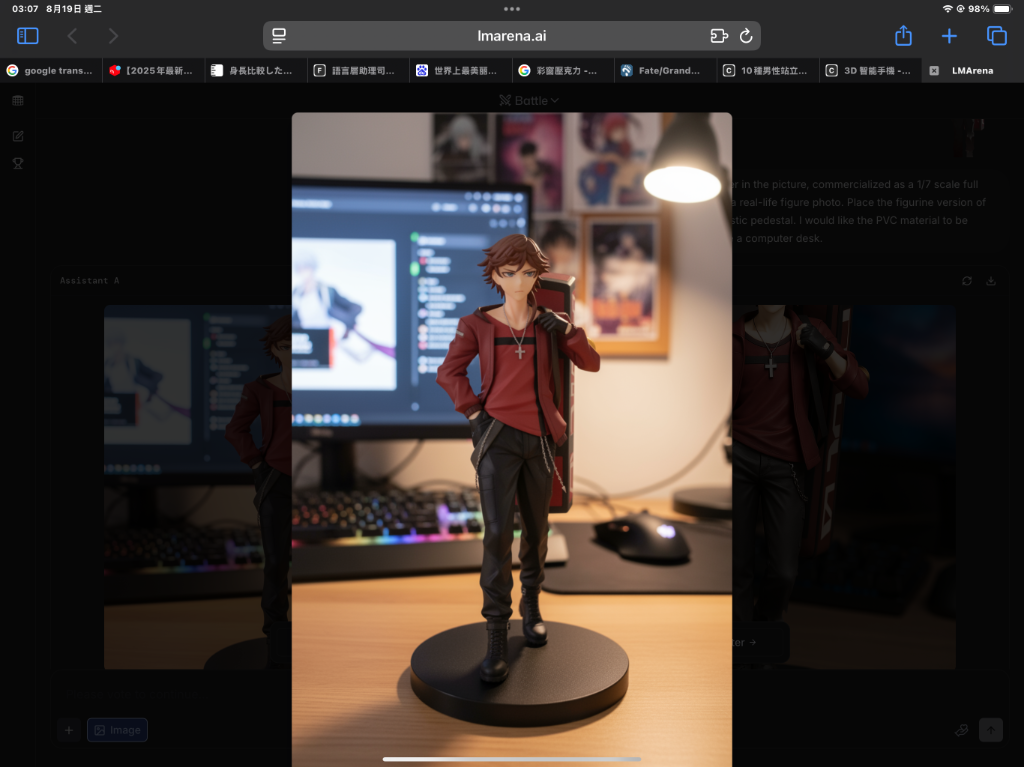Toggle the LMArena sidebar panel icon
Viewport: 1024px width, 767px height.
point(18,101)
